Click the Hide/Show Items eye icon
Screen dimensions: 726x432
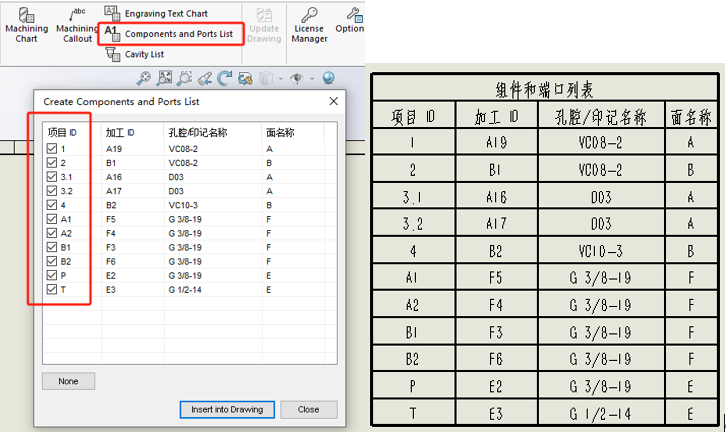pos(297,78)
